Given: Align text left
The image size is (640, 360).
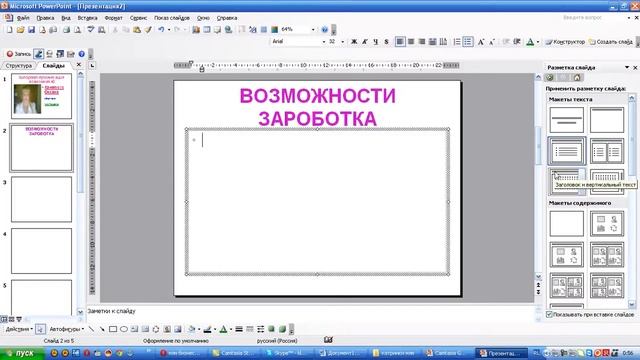Looking at the screenshot, I should pyautogui.click(x=400, y=42).
